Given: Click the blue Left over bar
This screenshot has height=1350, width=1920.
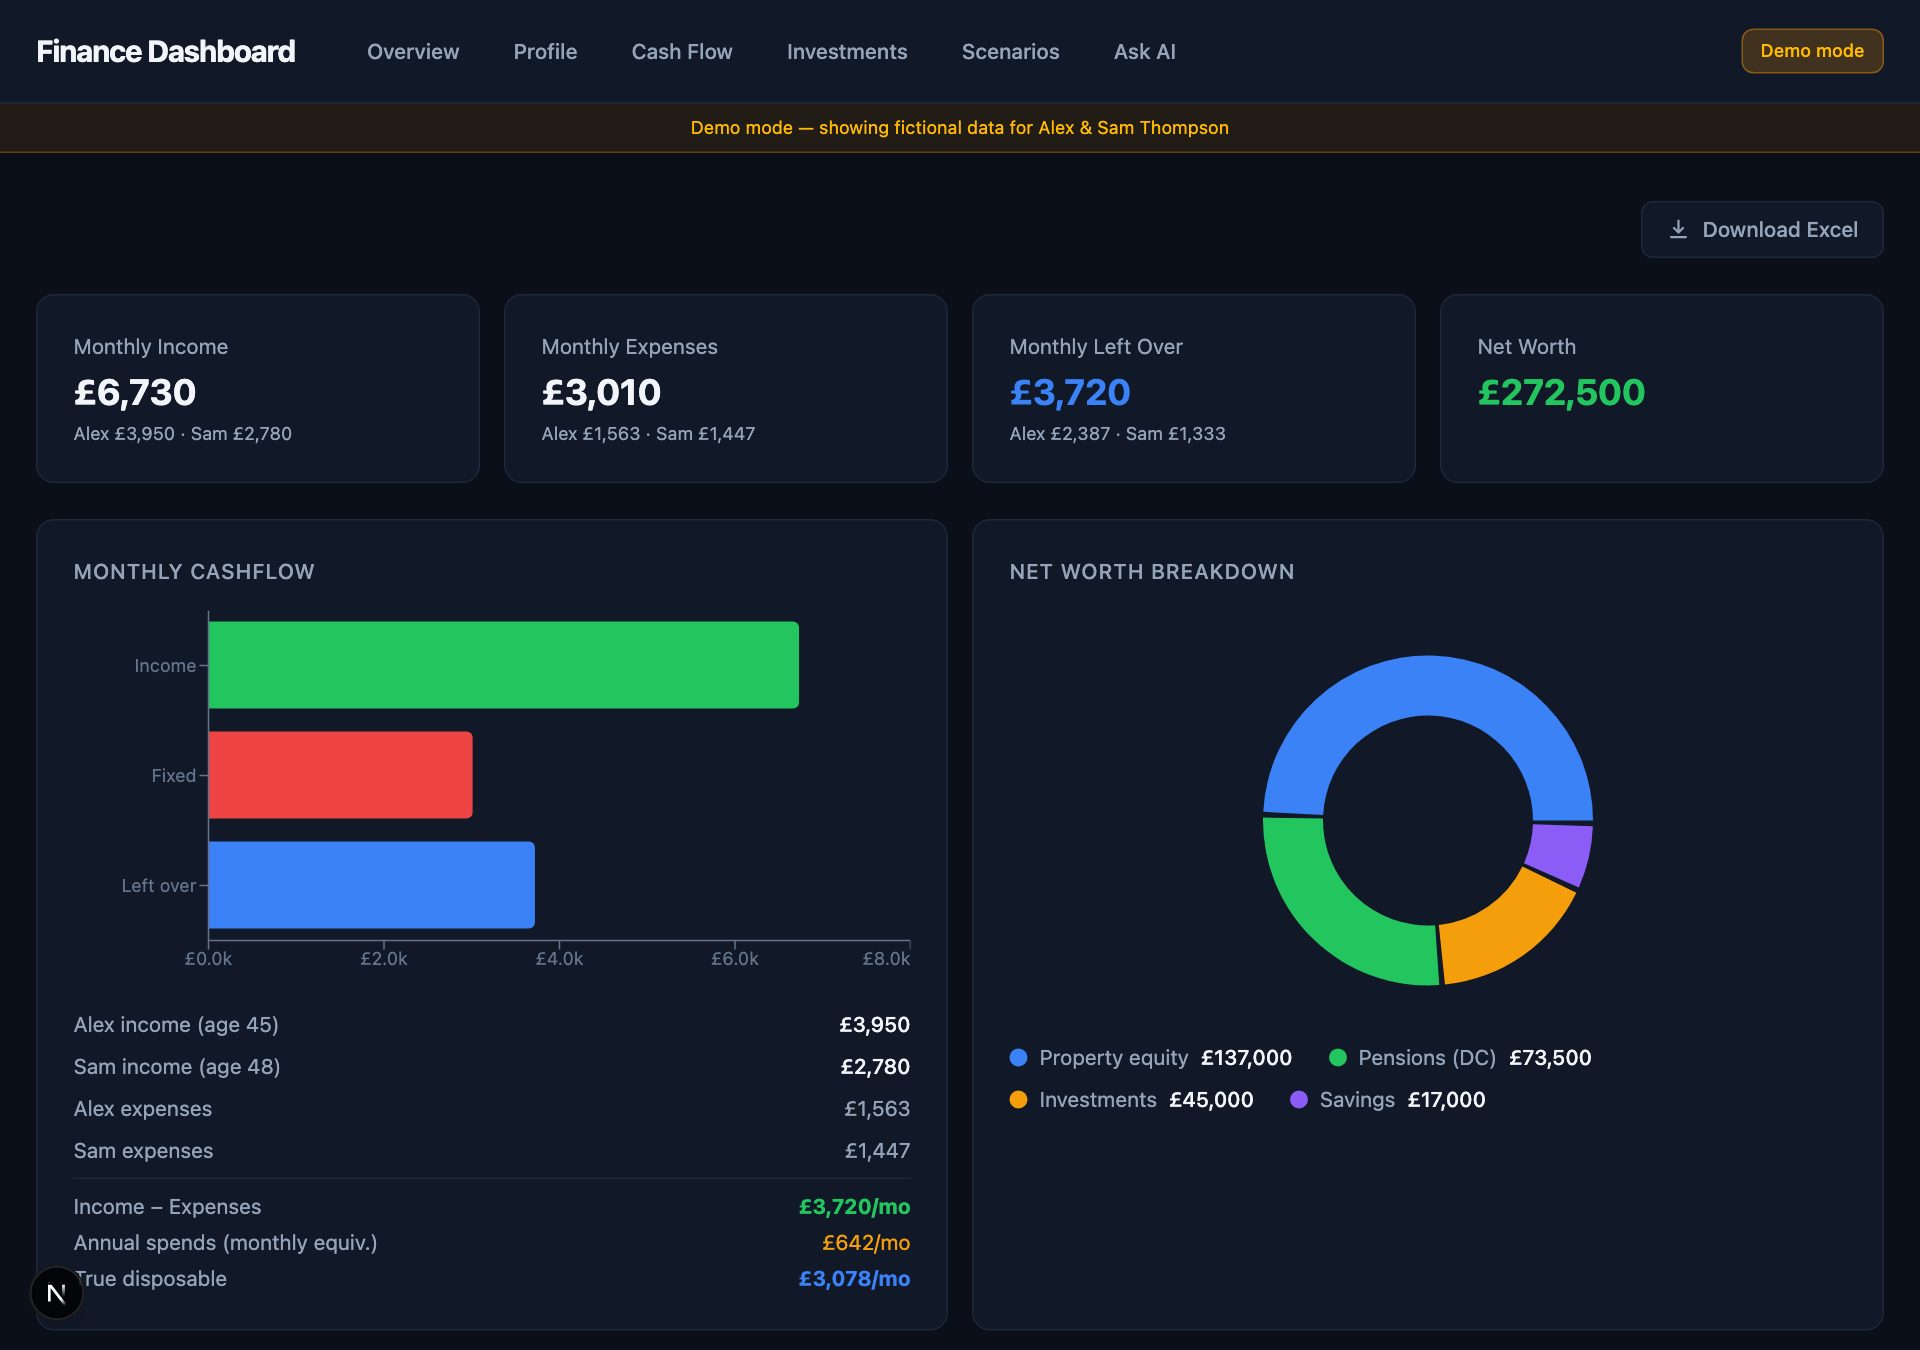Looking at the screenshot, I should tap(372, 885).
